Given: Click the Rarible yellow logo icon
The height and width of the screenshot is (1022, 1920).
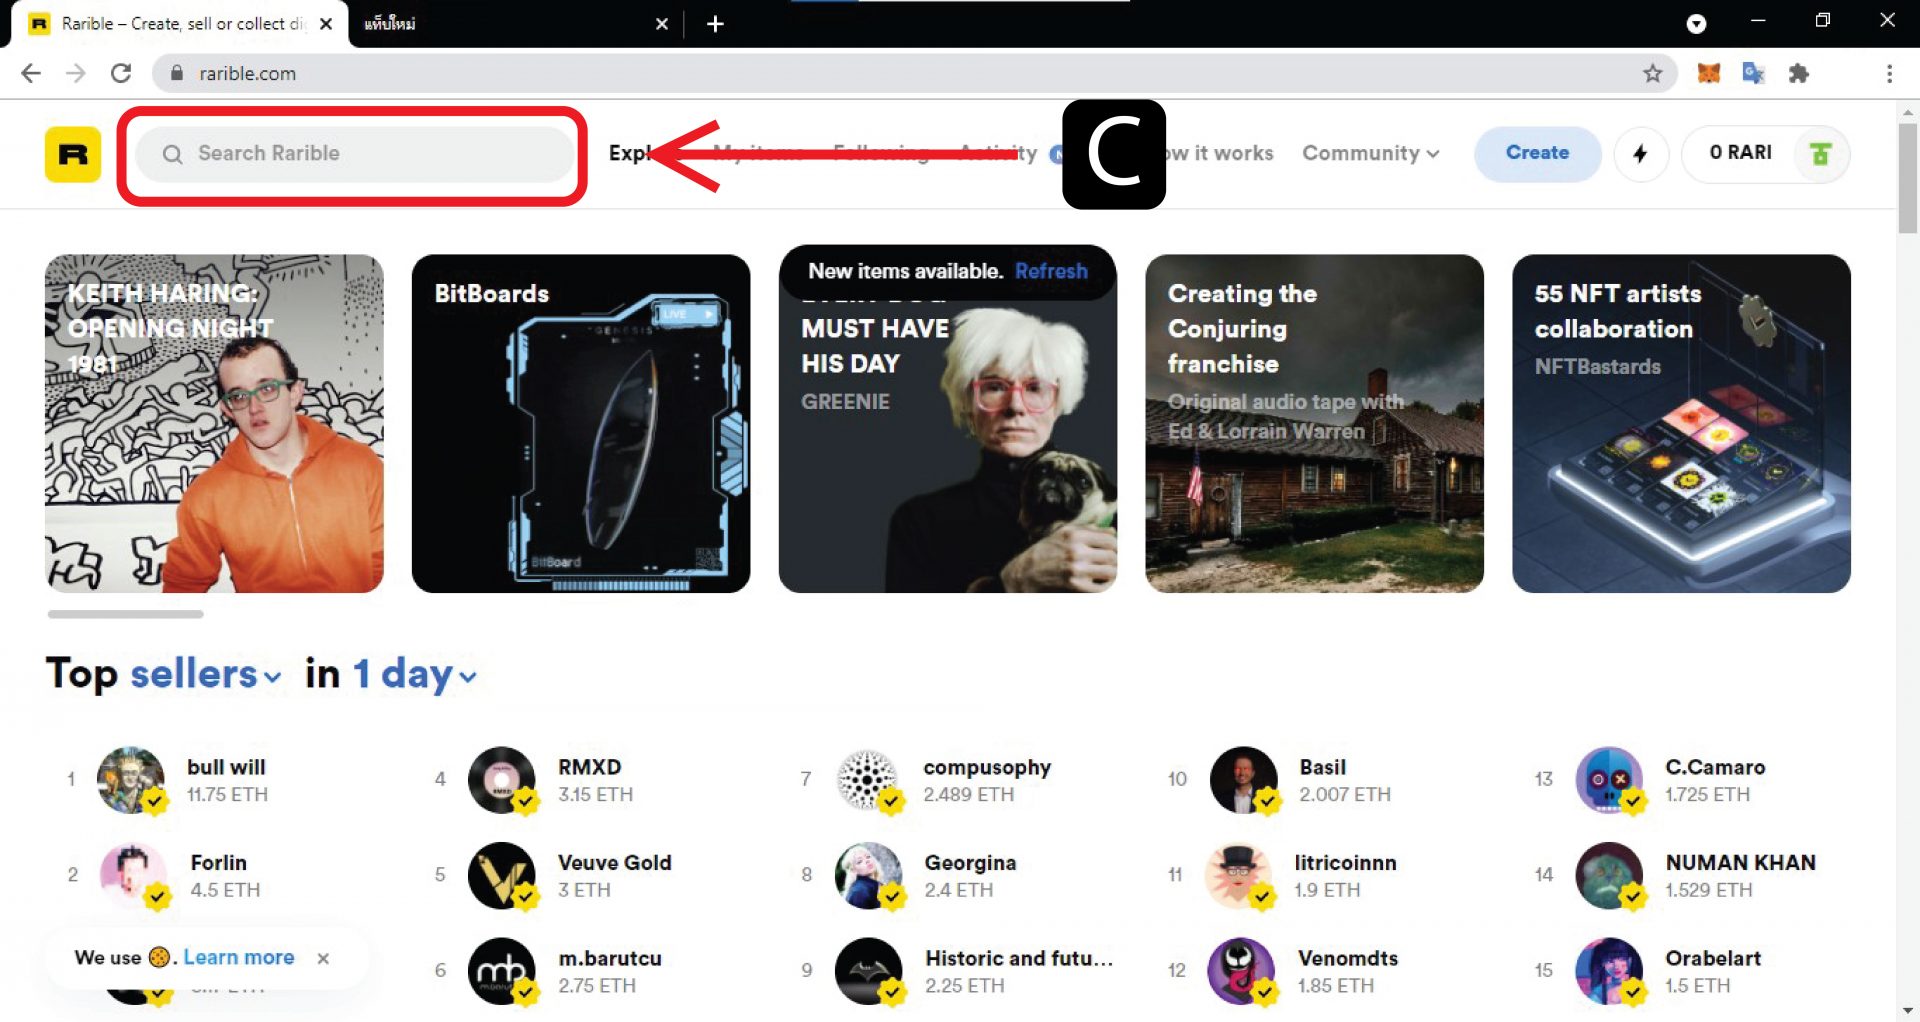Looking at the screenshot, I should [73, 154].
